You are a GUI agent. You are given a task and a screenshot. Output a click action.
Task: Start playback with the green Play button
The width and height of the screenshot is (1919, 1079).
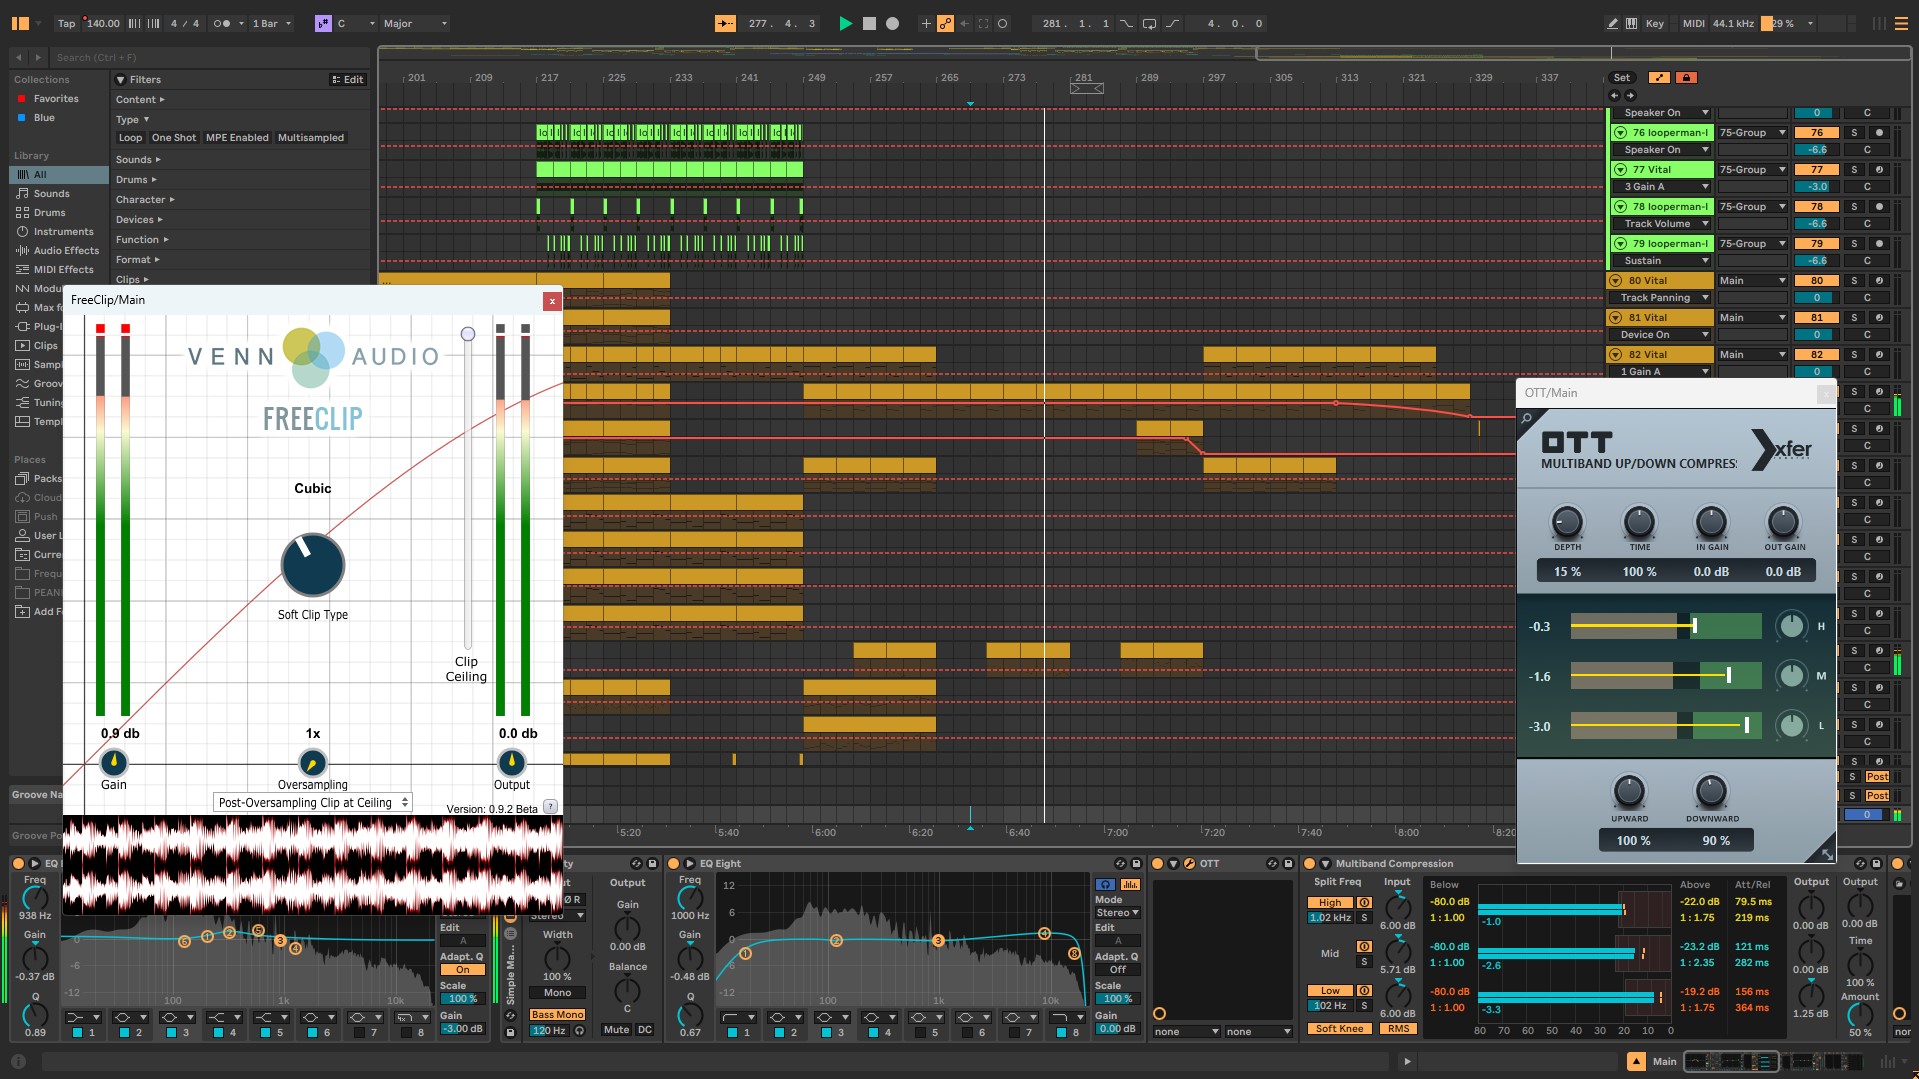[x=845, y=23]
